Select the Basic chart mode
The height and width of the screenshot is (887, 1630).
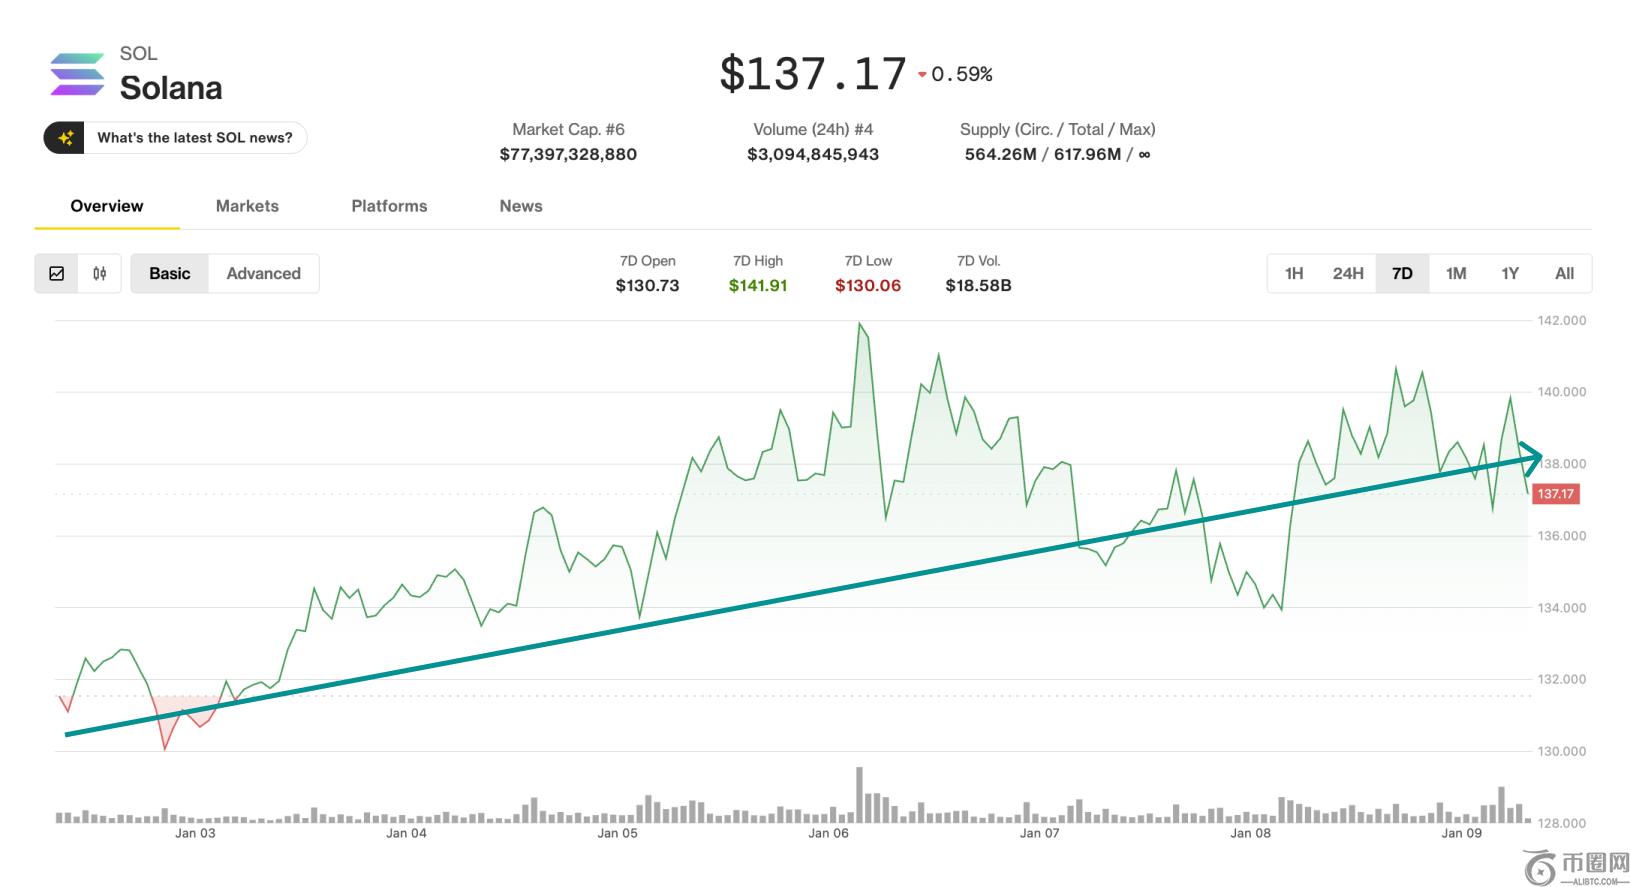(x=170, y=273)
